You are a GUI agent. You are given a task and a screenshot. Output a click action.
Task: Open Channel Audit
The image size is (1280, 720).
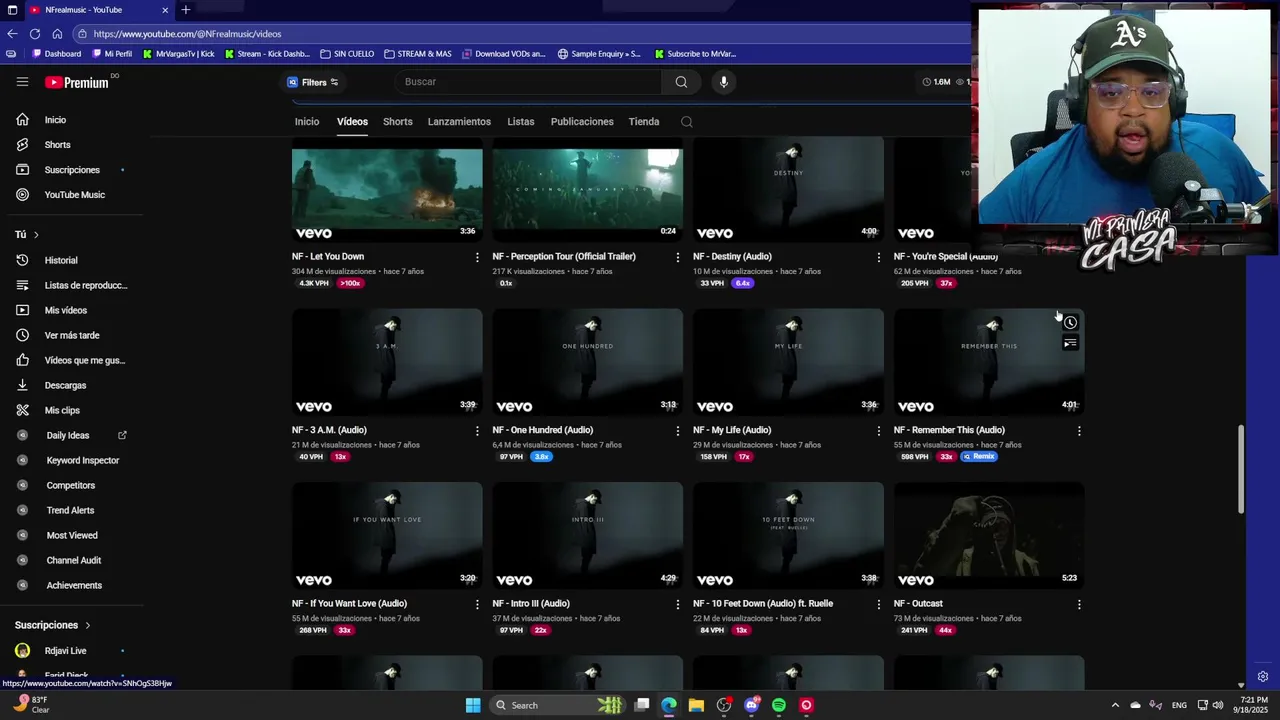click(73, 560)
